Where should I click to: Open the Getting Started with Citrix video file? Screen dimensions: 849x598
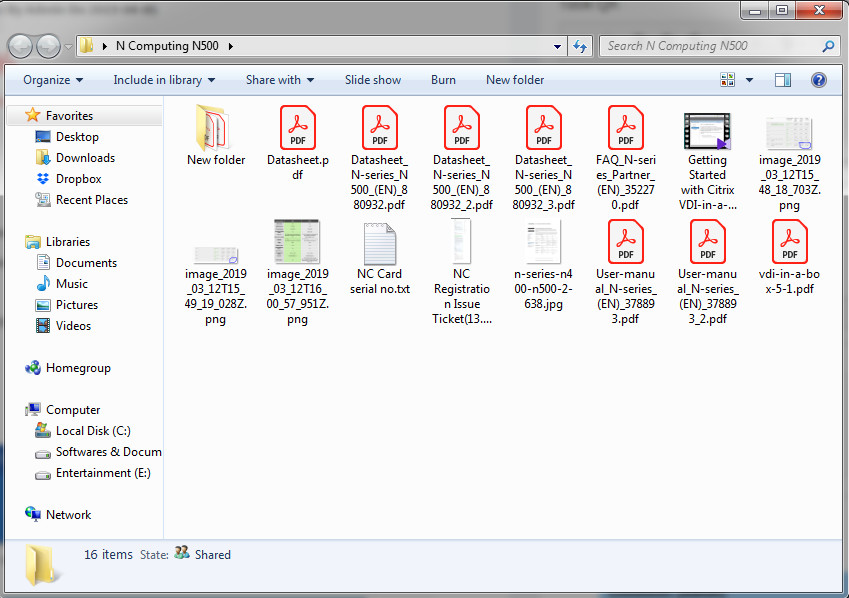click(x=707, y=131)
